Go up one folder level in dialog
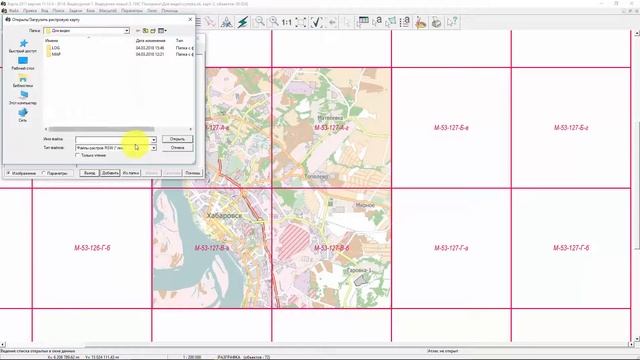 coord(145,31)
